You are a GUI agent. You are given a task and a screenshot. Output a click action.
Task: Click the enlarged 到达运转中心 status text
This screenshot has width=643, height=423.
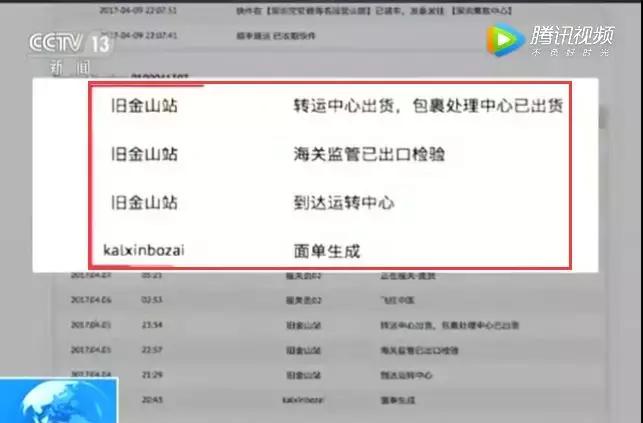344,202
